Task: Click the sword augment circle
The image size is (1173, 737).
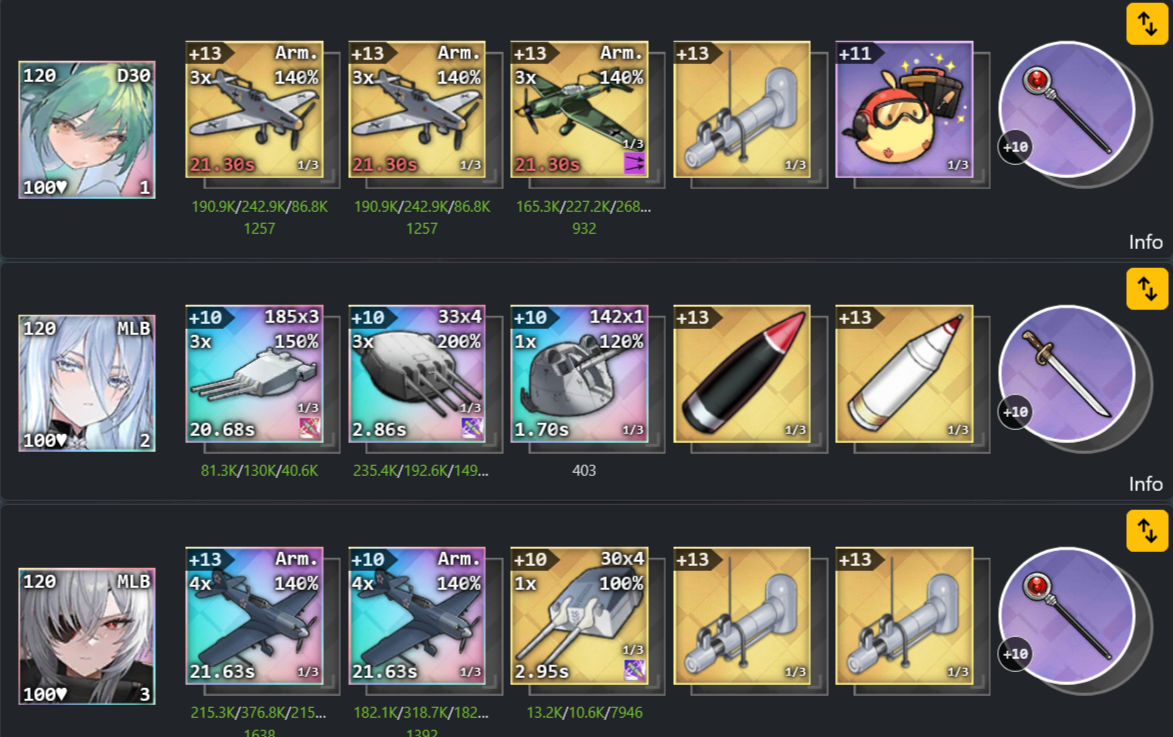Action: click(1067, 373)
